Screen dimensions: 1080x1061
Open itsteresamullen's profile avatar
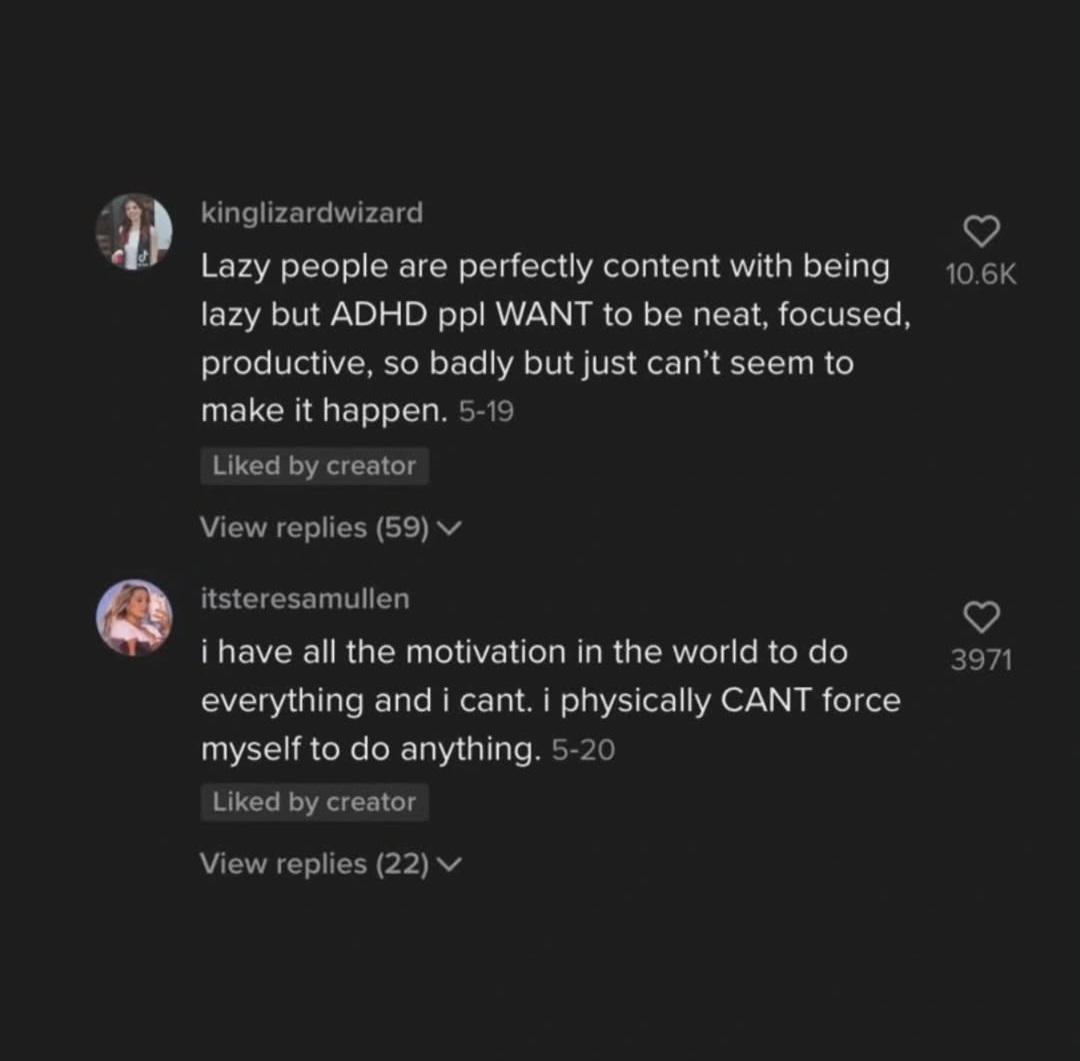point(134,617)
